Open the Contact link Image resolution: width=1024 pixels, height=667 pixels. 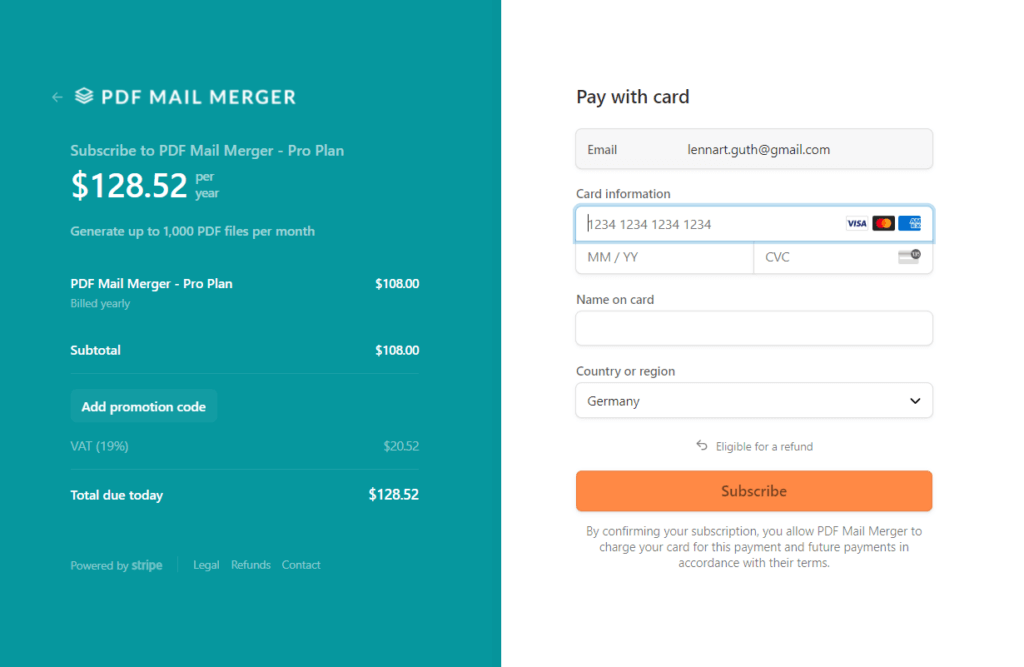click(301, 564)
